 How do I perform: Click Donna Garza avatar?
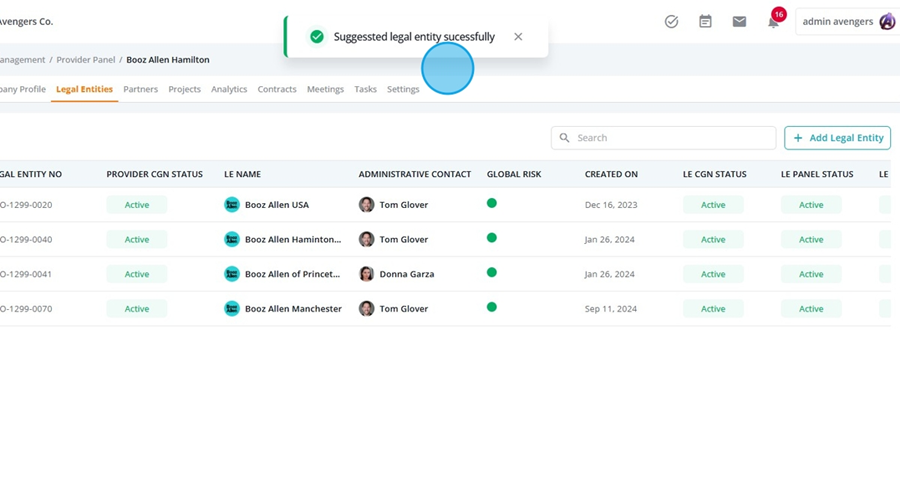click(x=366, y=274)
